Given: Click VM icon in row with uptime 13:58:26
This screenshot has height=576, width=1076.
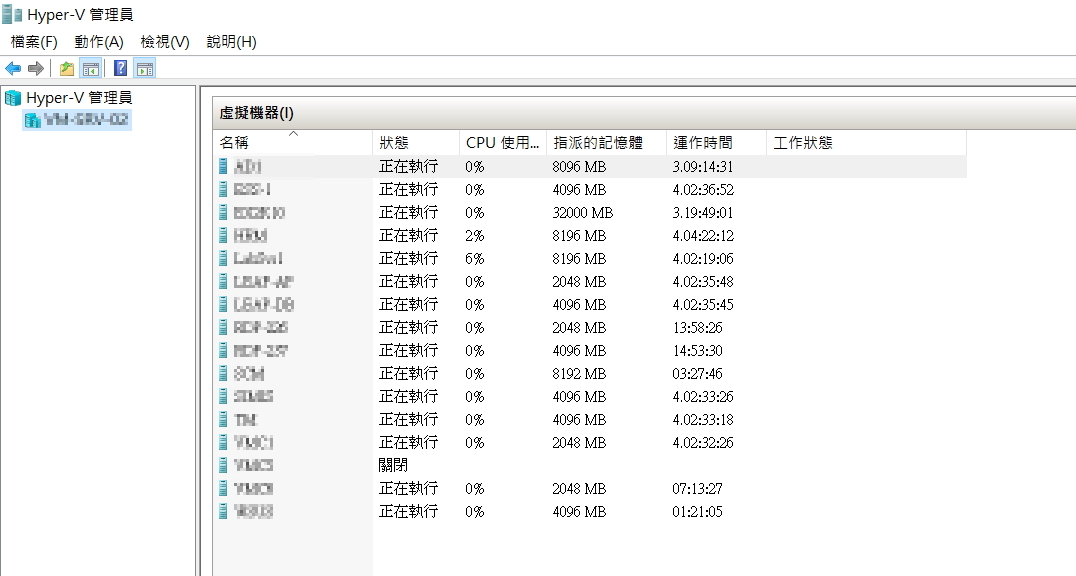Looking at the screenshot, I should point(223,327).
